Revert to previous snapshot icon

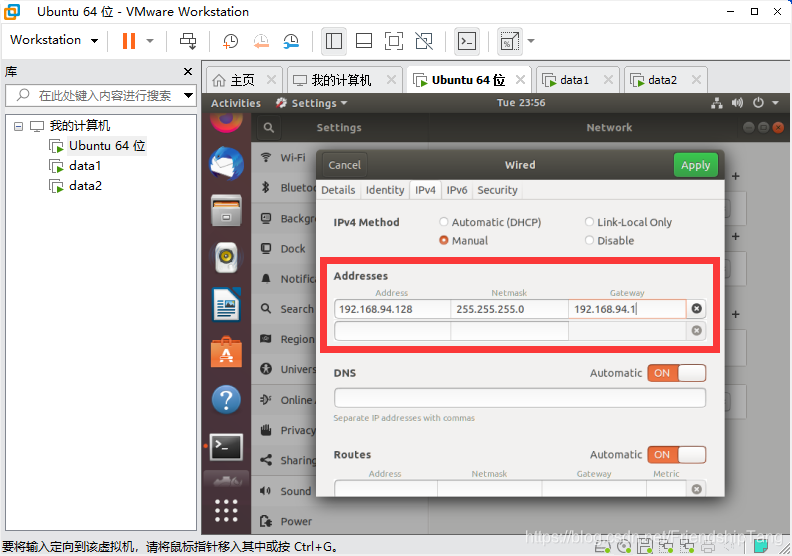coord(261,41)
